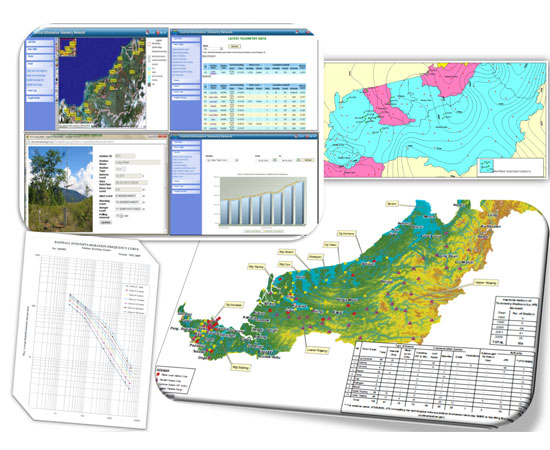550x450 pixels.
Task: Click the cyan swatch in the satellite map legend
Action: tap(149, 68)
